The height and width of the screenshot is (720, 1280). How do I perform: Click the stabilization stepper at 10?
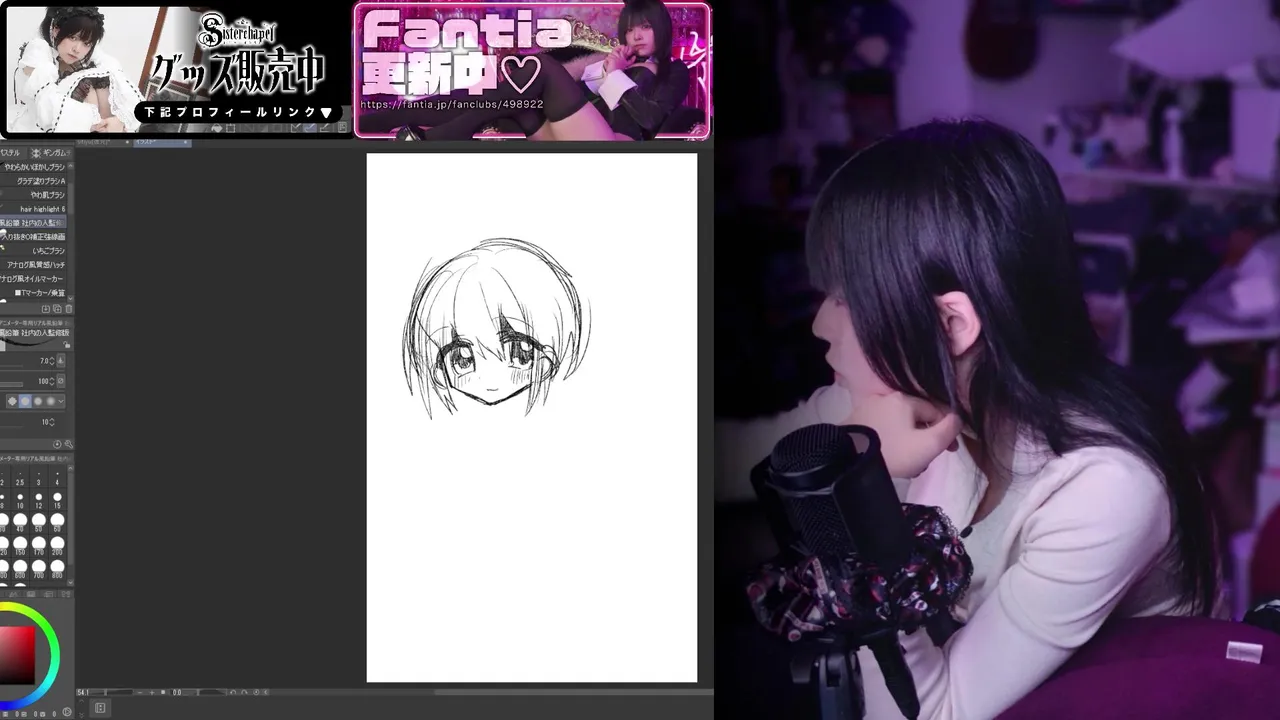click(52, 422)
